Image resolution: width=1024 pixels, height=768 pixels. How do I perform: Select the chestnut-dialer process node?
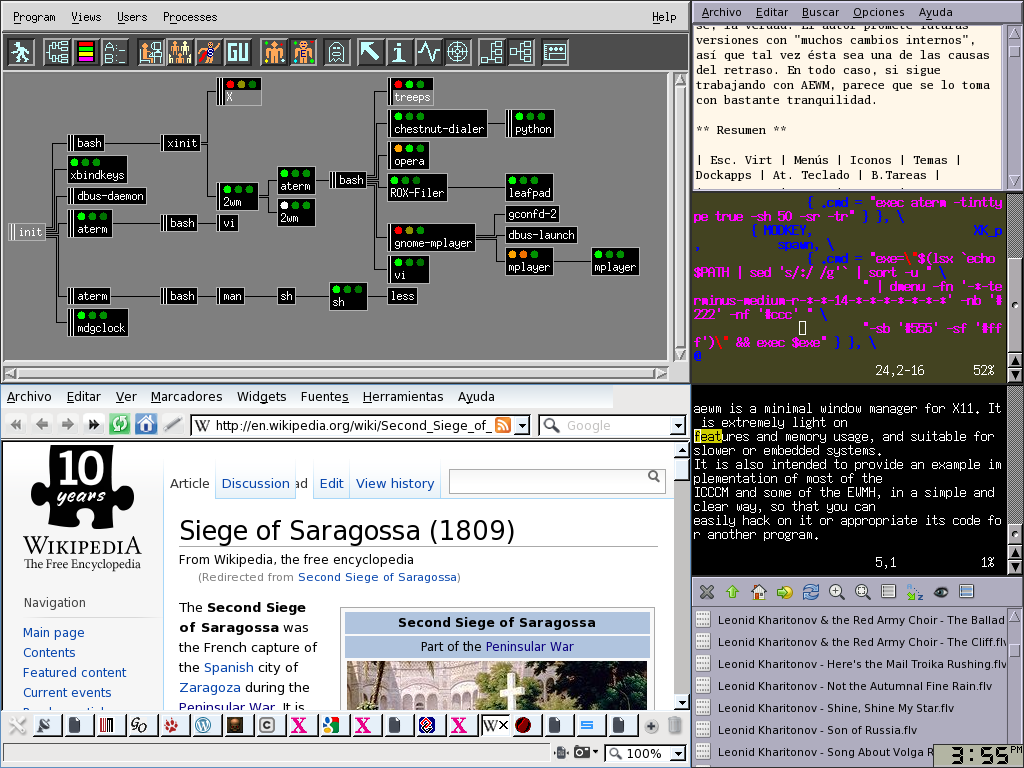point(439,123)
